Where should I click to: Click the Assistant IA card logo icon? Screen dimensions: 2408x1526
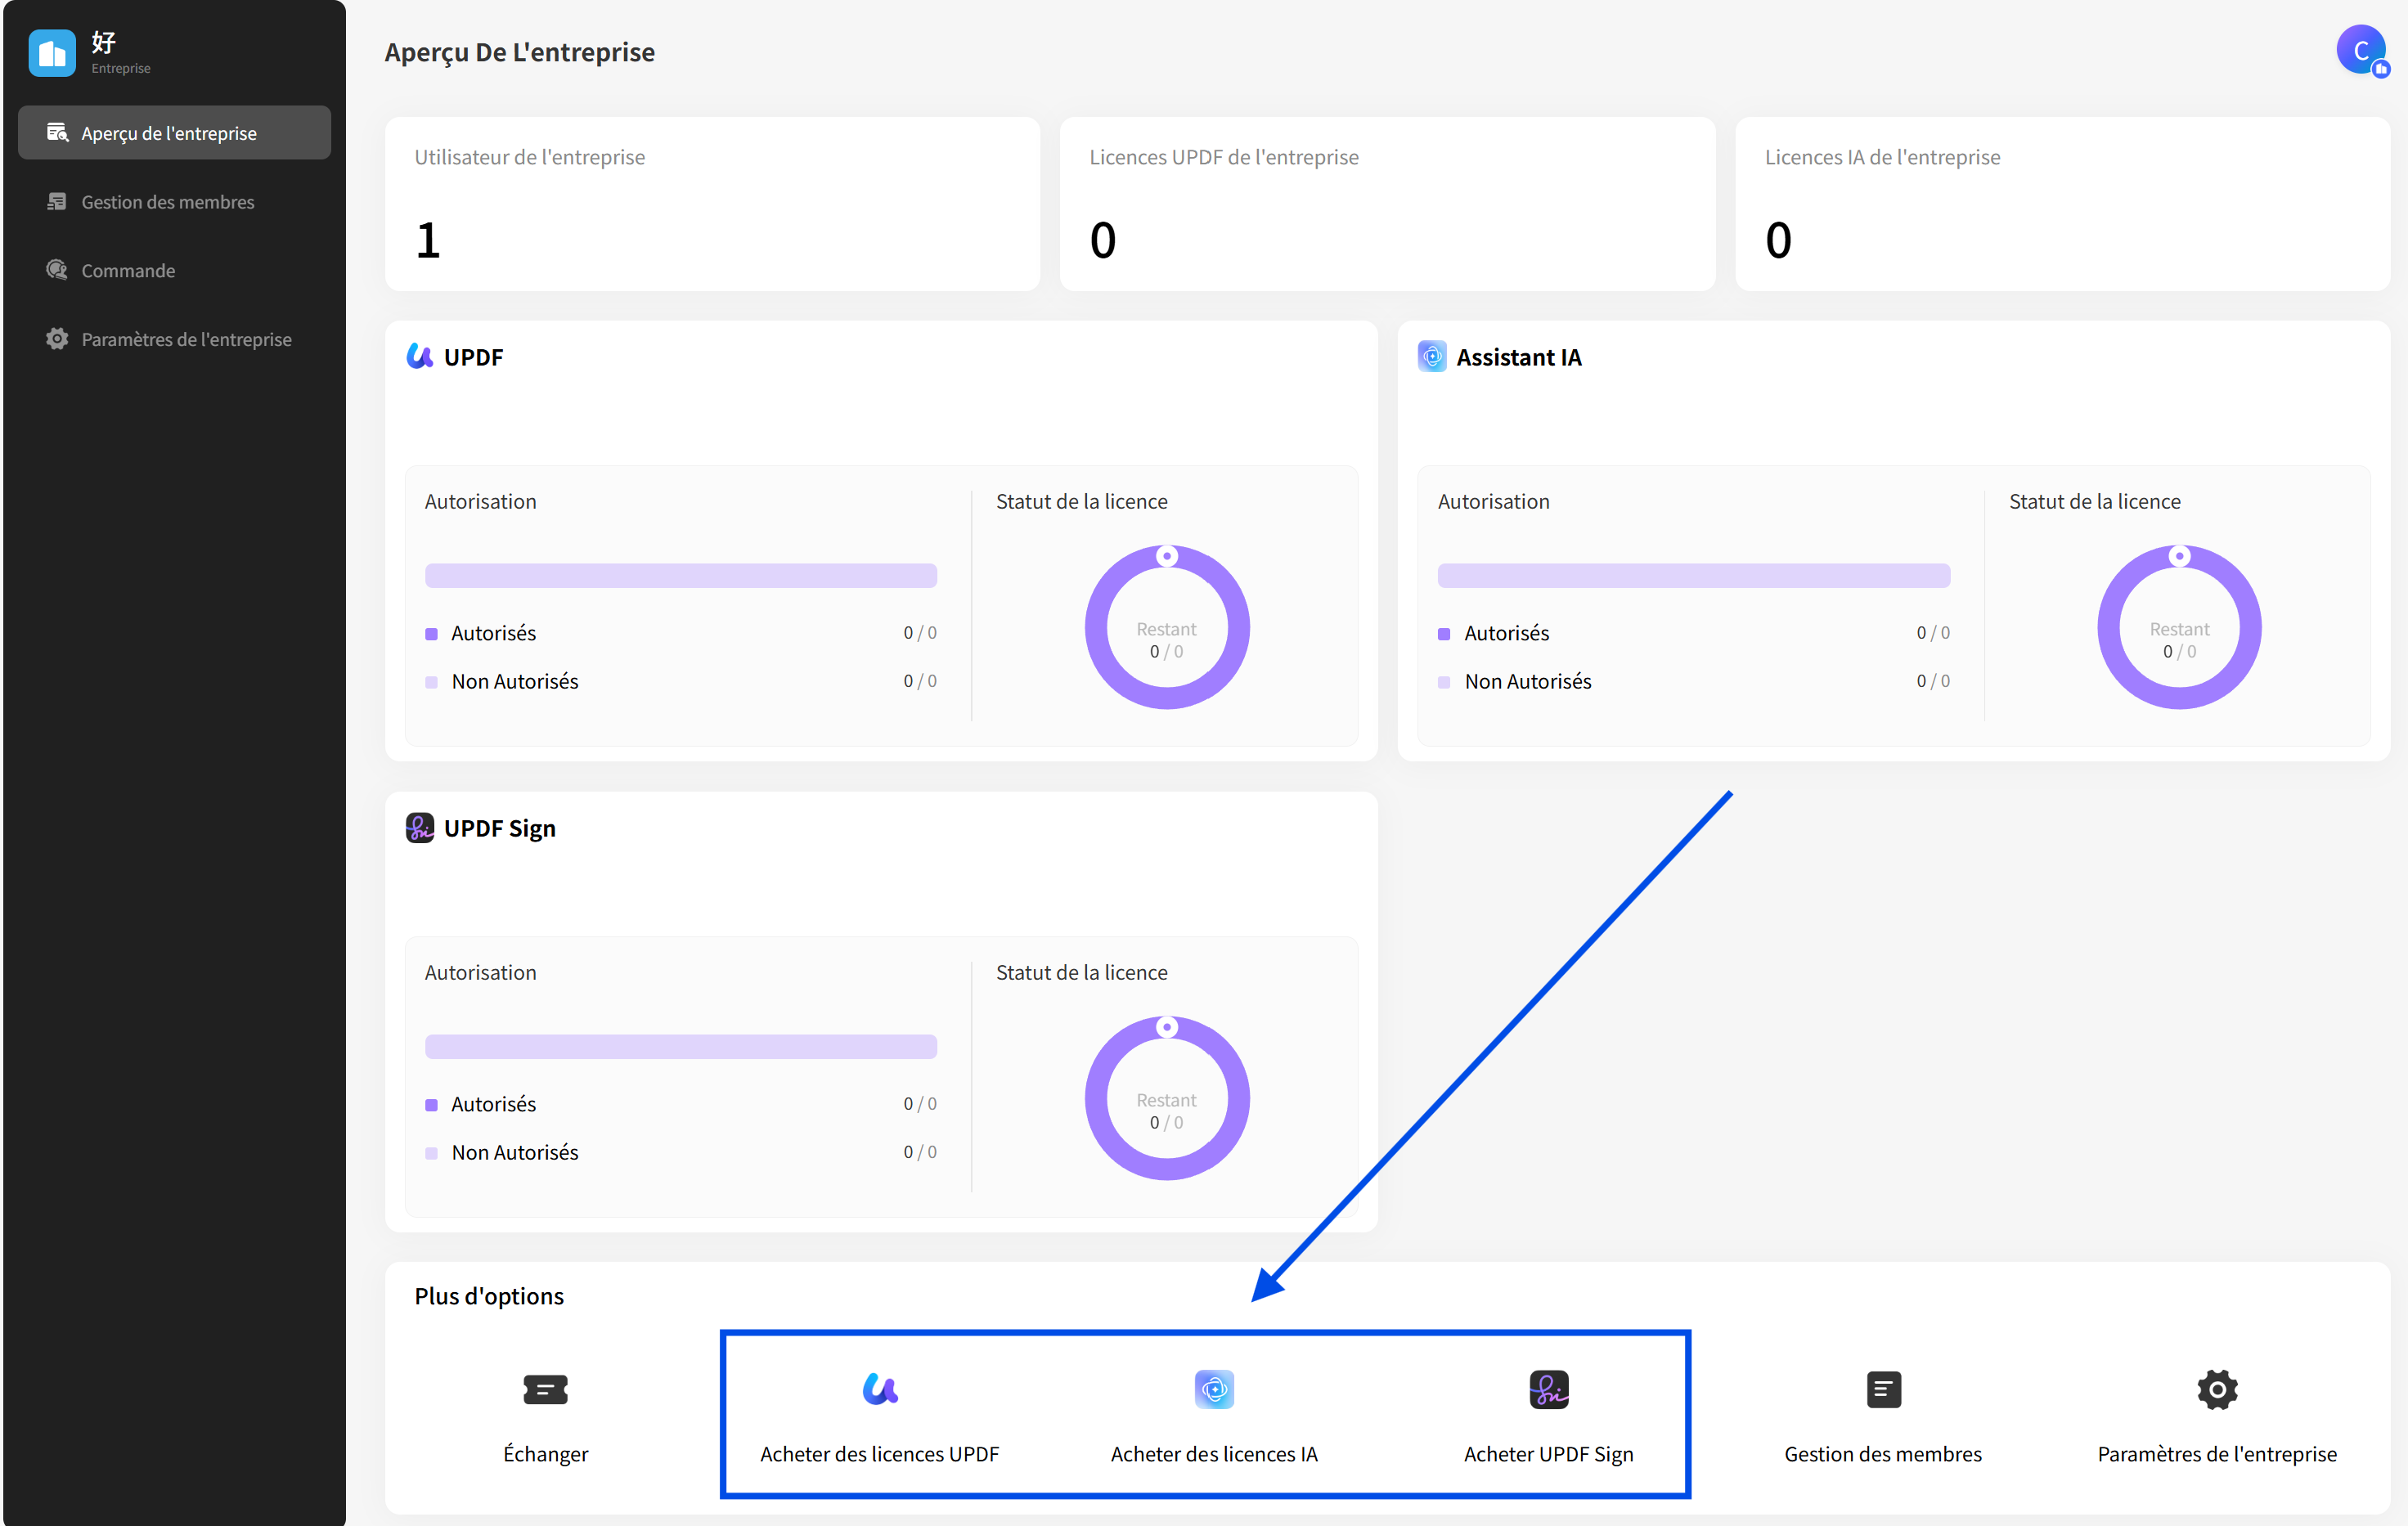[1432, 356]
